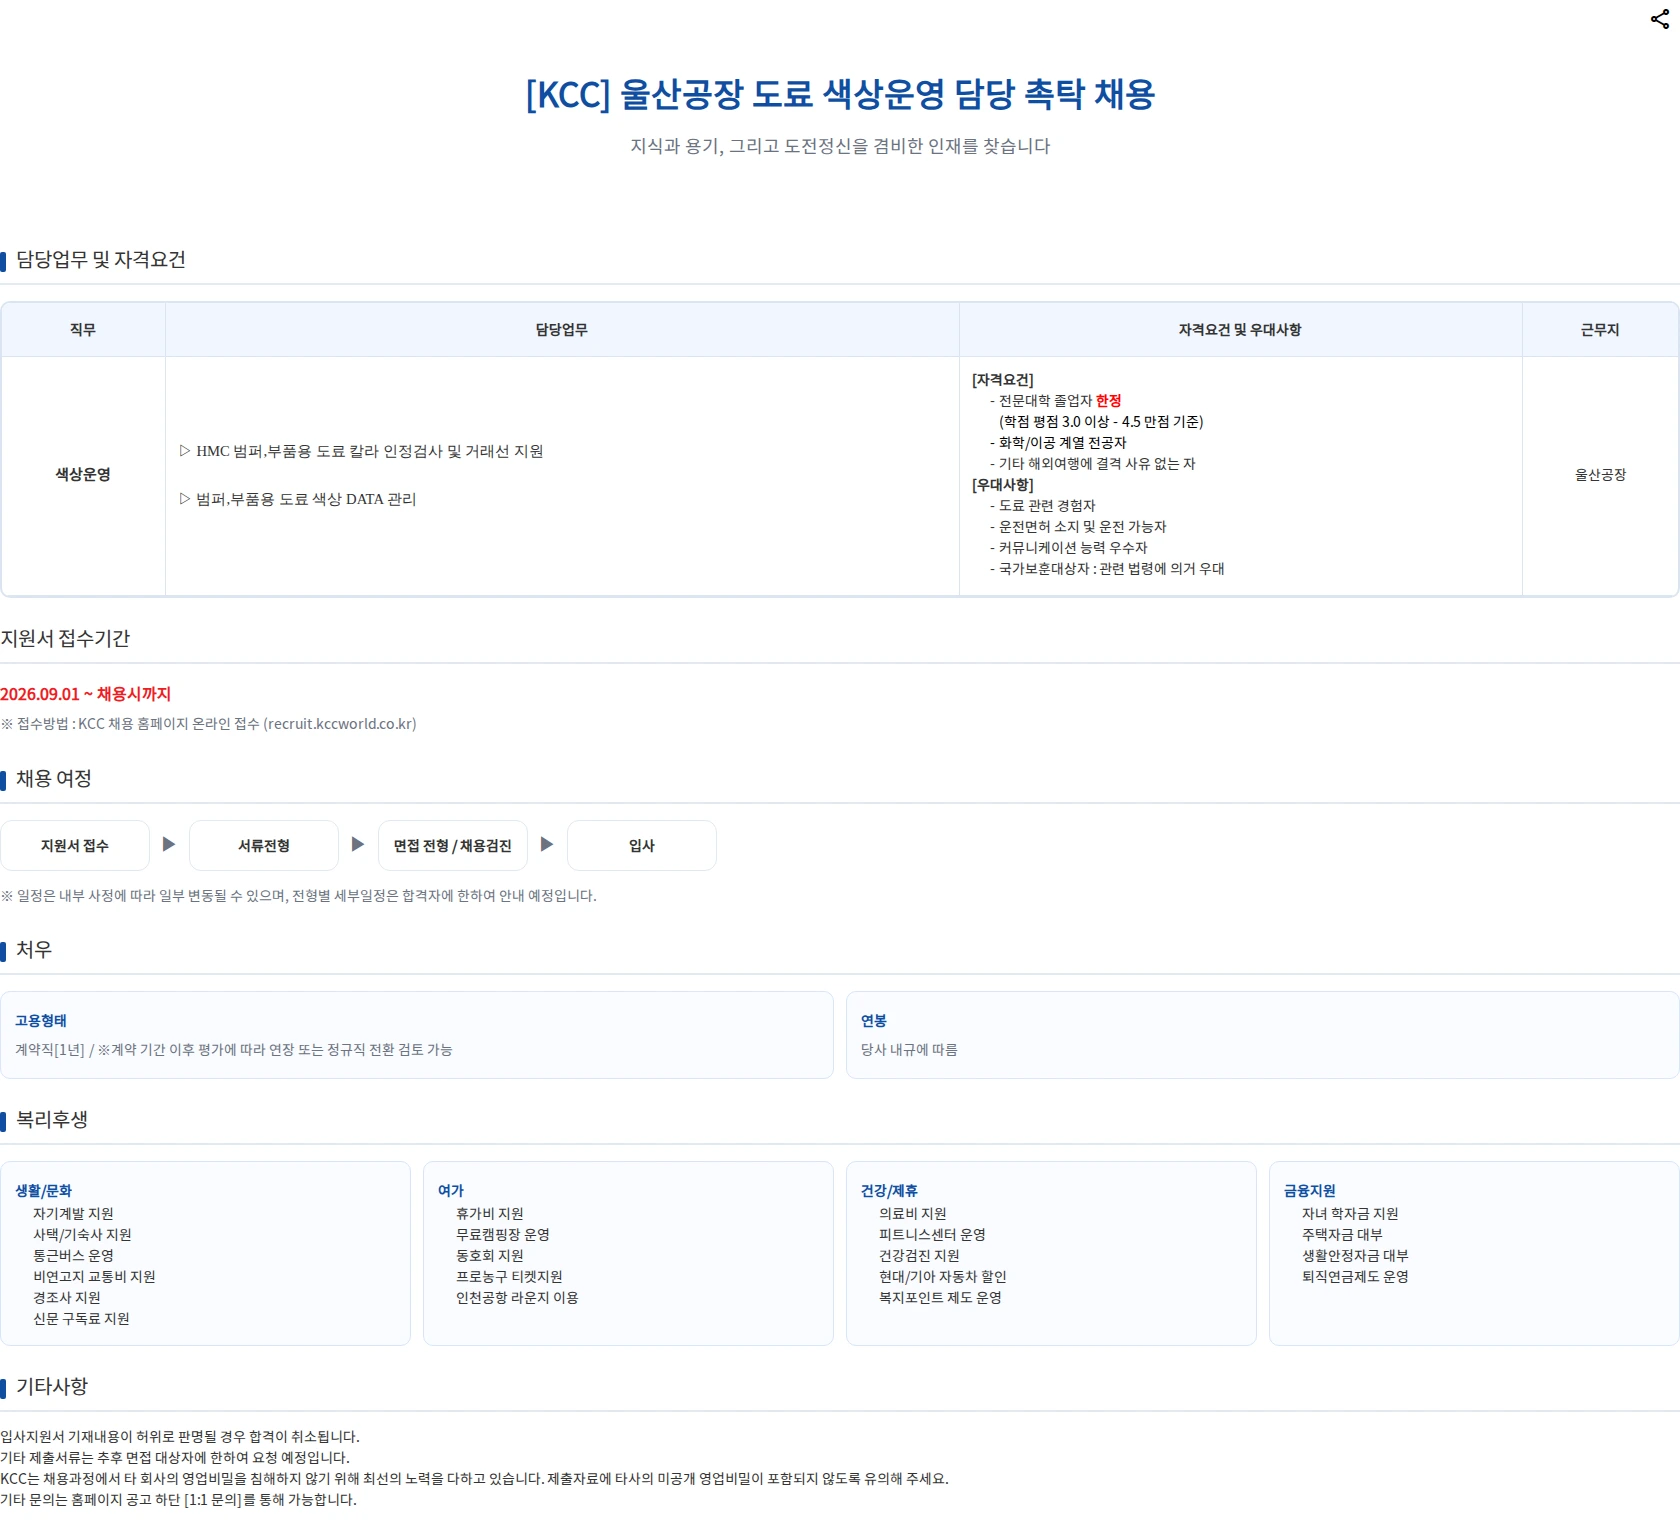Click 통근버스 운영
Screen dimensions: 1680x1539
(x=73, y=1256)
